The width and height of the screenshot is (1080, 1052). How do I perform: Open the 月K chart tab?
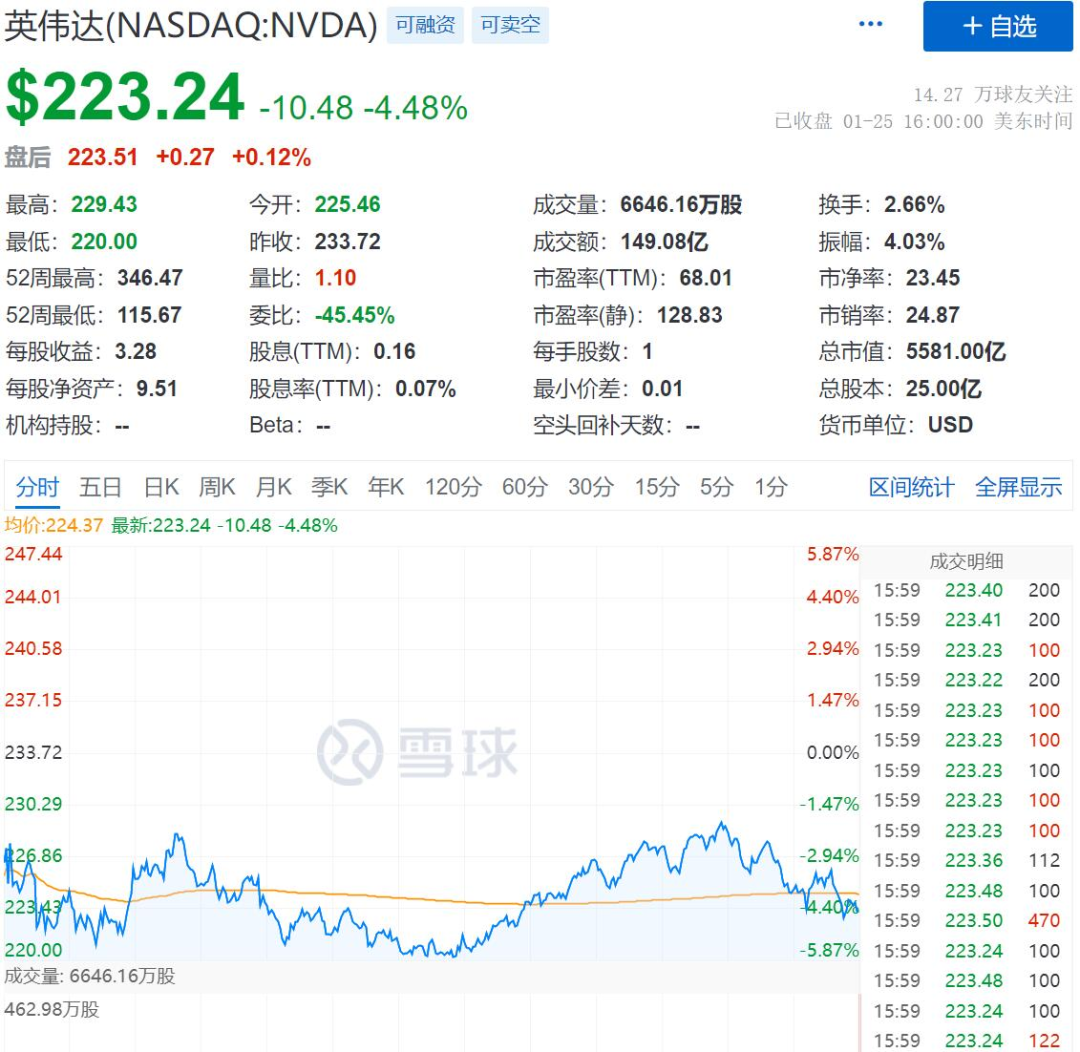click(273, 487)
